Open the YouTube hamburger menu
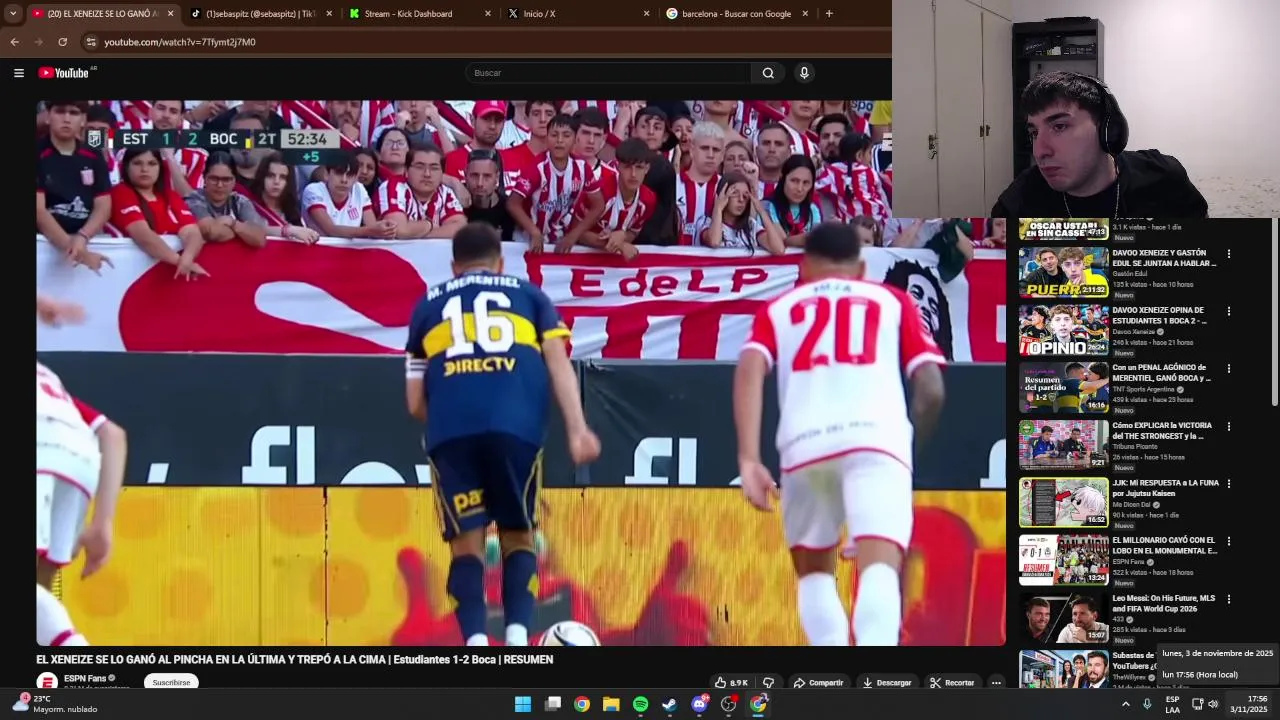The image size is (1280, 720). coord(18,73)
